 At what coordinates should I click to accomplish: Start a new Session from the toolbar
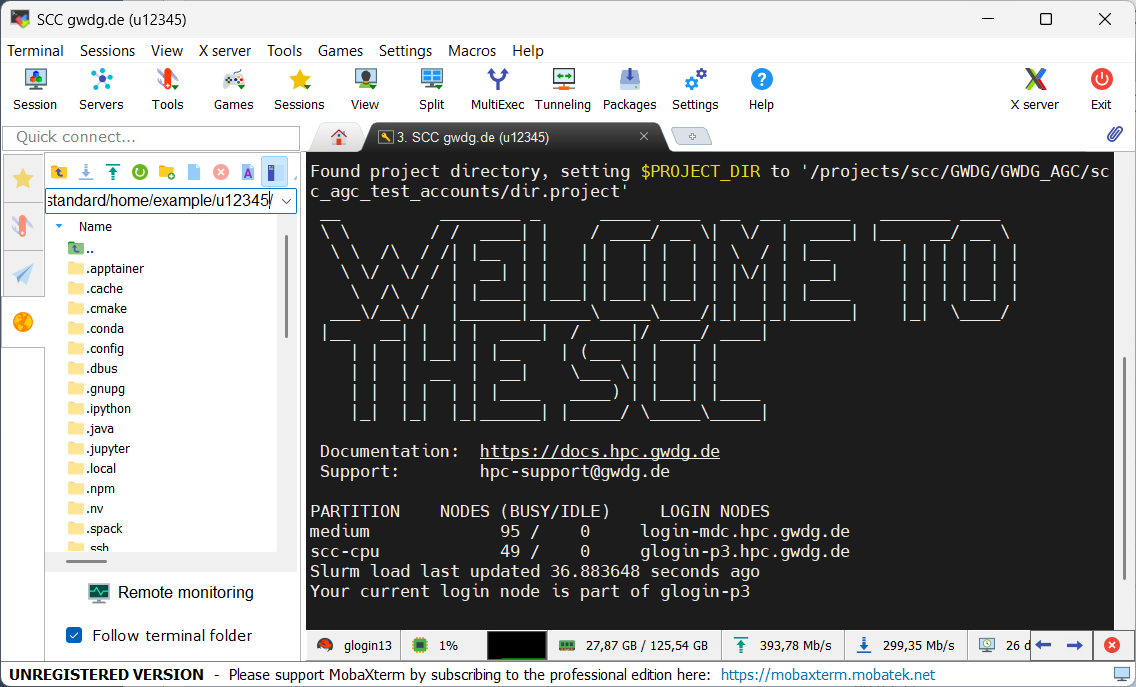point(35,88)
